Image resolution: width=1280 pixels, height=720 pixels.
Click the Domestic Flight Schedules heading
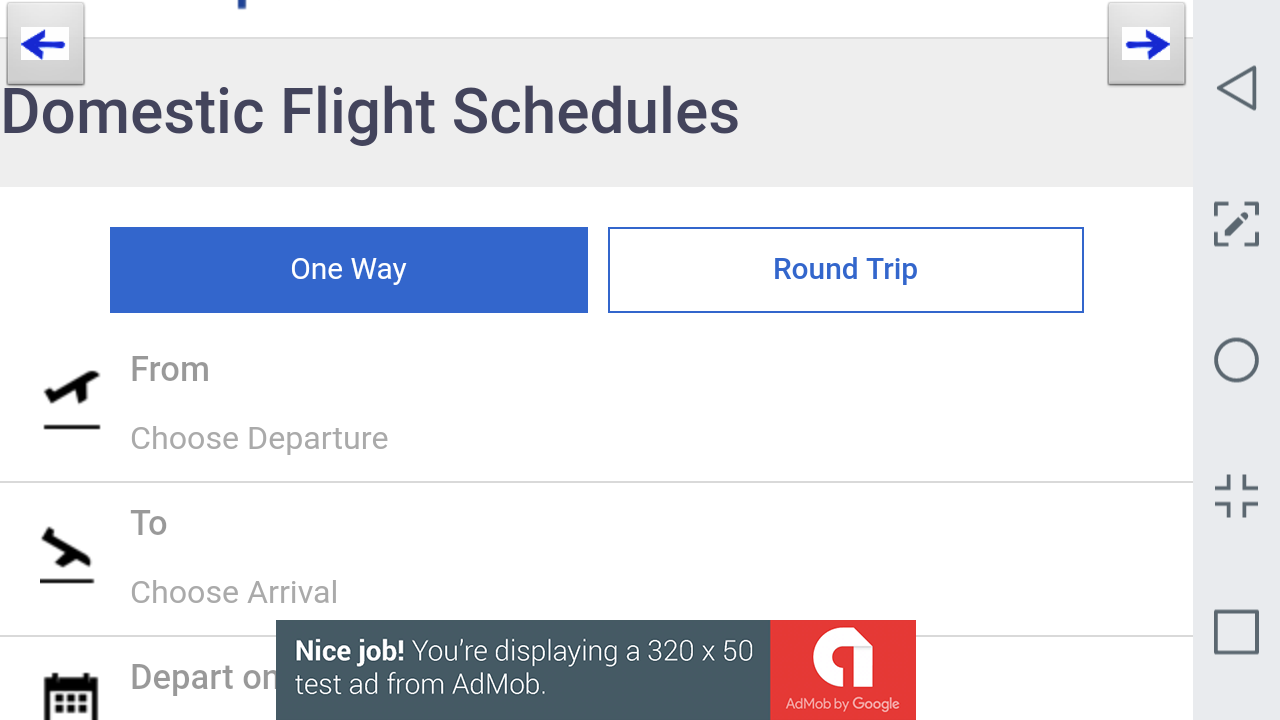(370, 112)
